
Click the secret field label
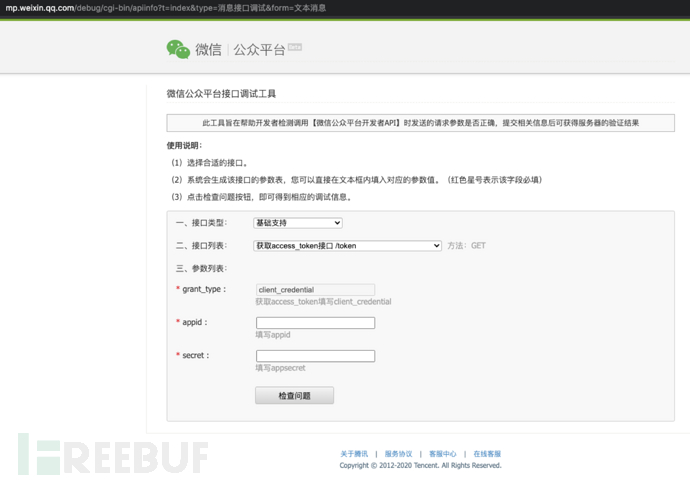pyautogui.click(x=196, y=355)
